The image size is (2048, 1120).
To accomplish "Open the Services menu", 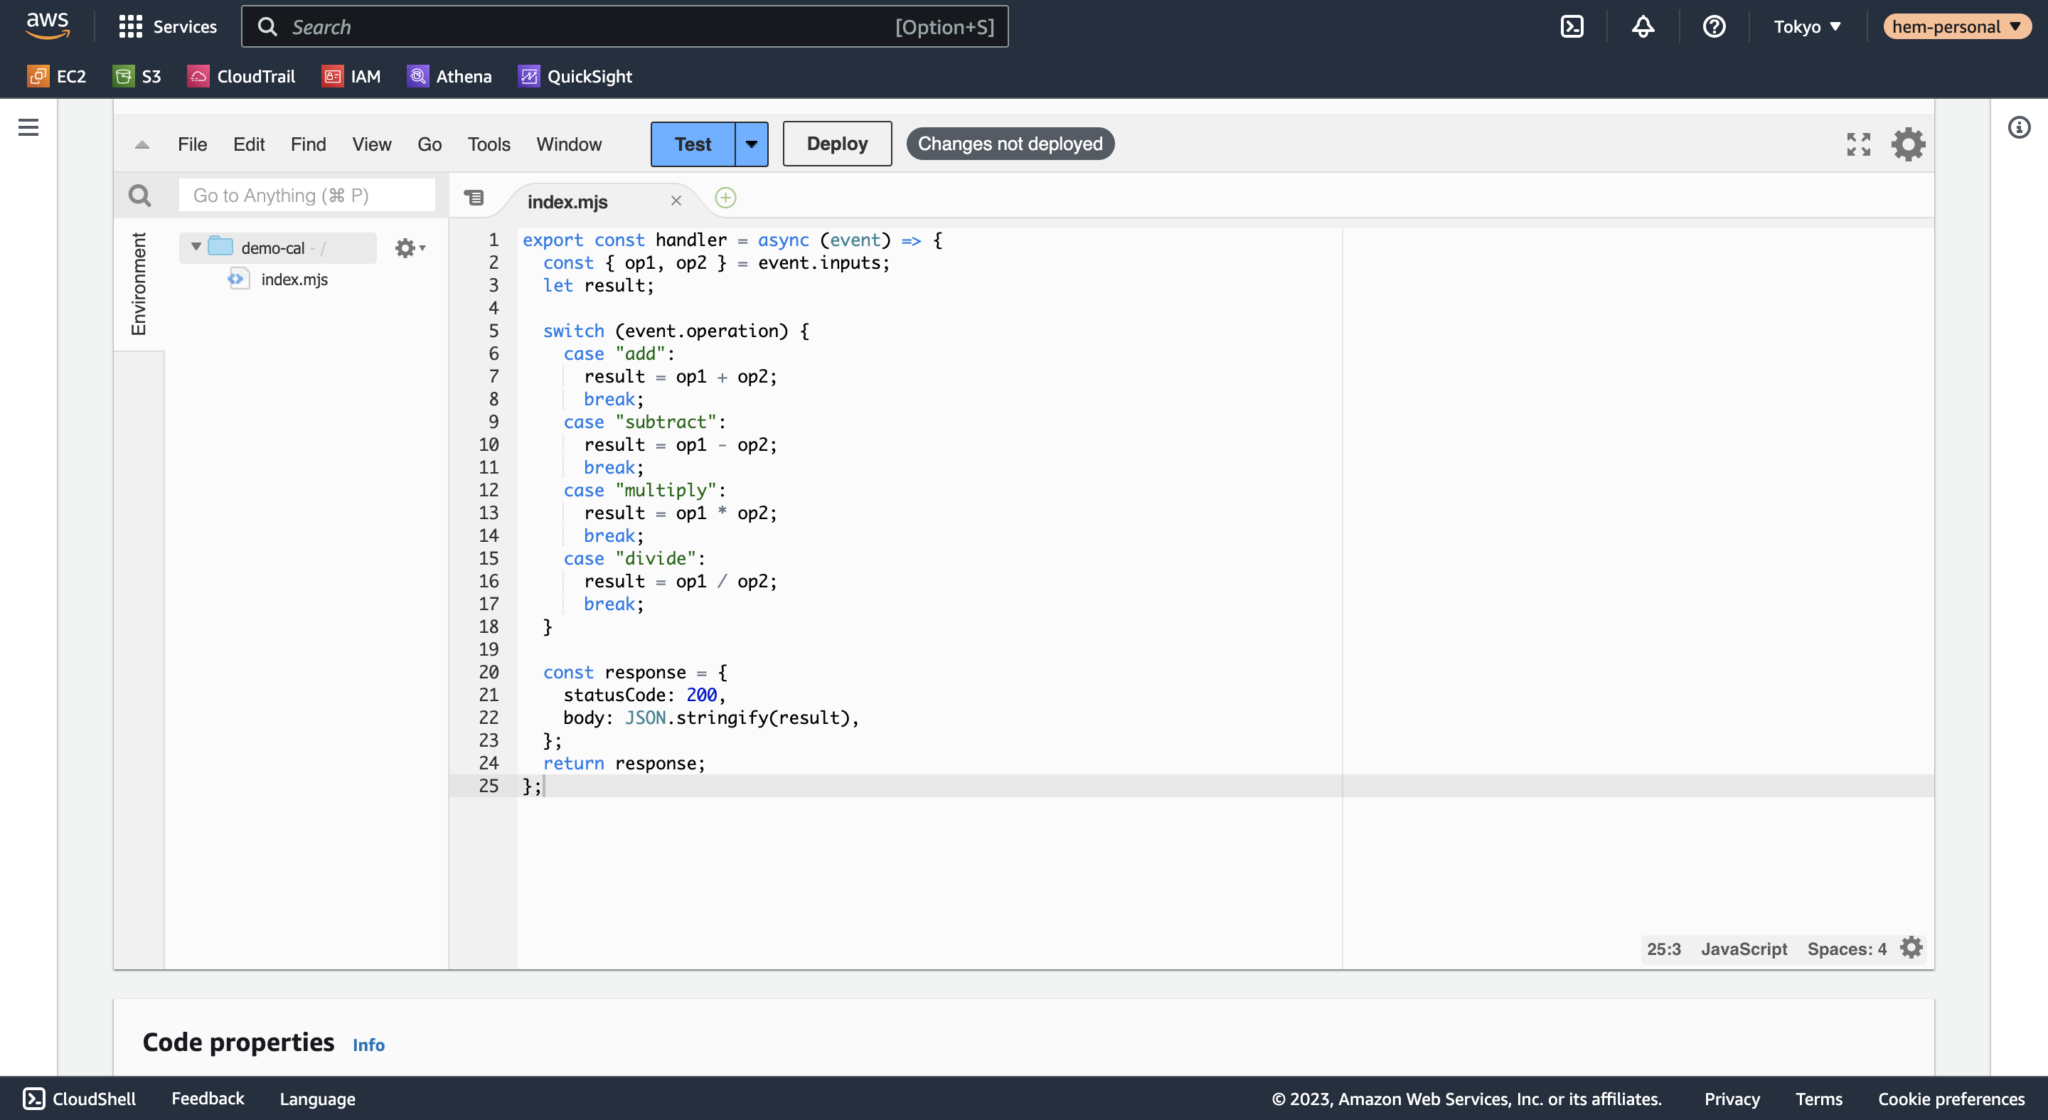I will coord(167,26).
